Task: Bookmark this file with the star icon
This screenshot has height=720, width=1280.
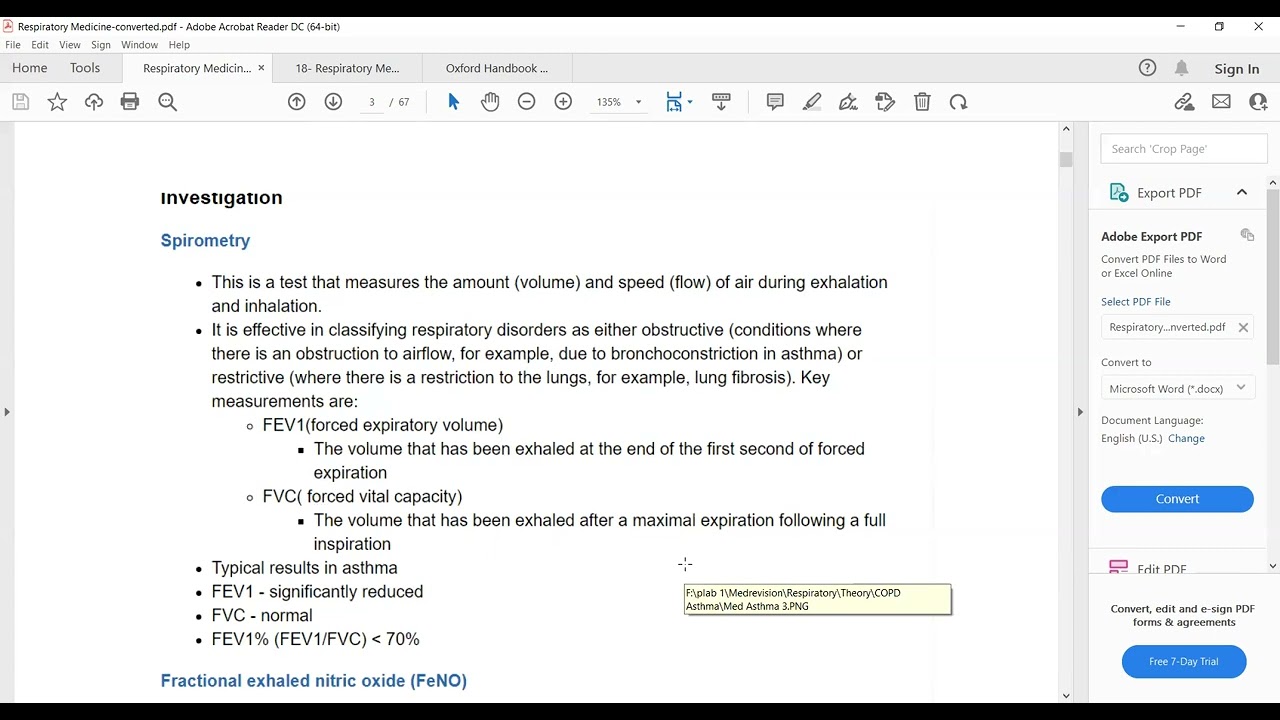Action: click(57, 102)
